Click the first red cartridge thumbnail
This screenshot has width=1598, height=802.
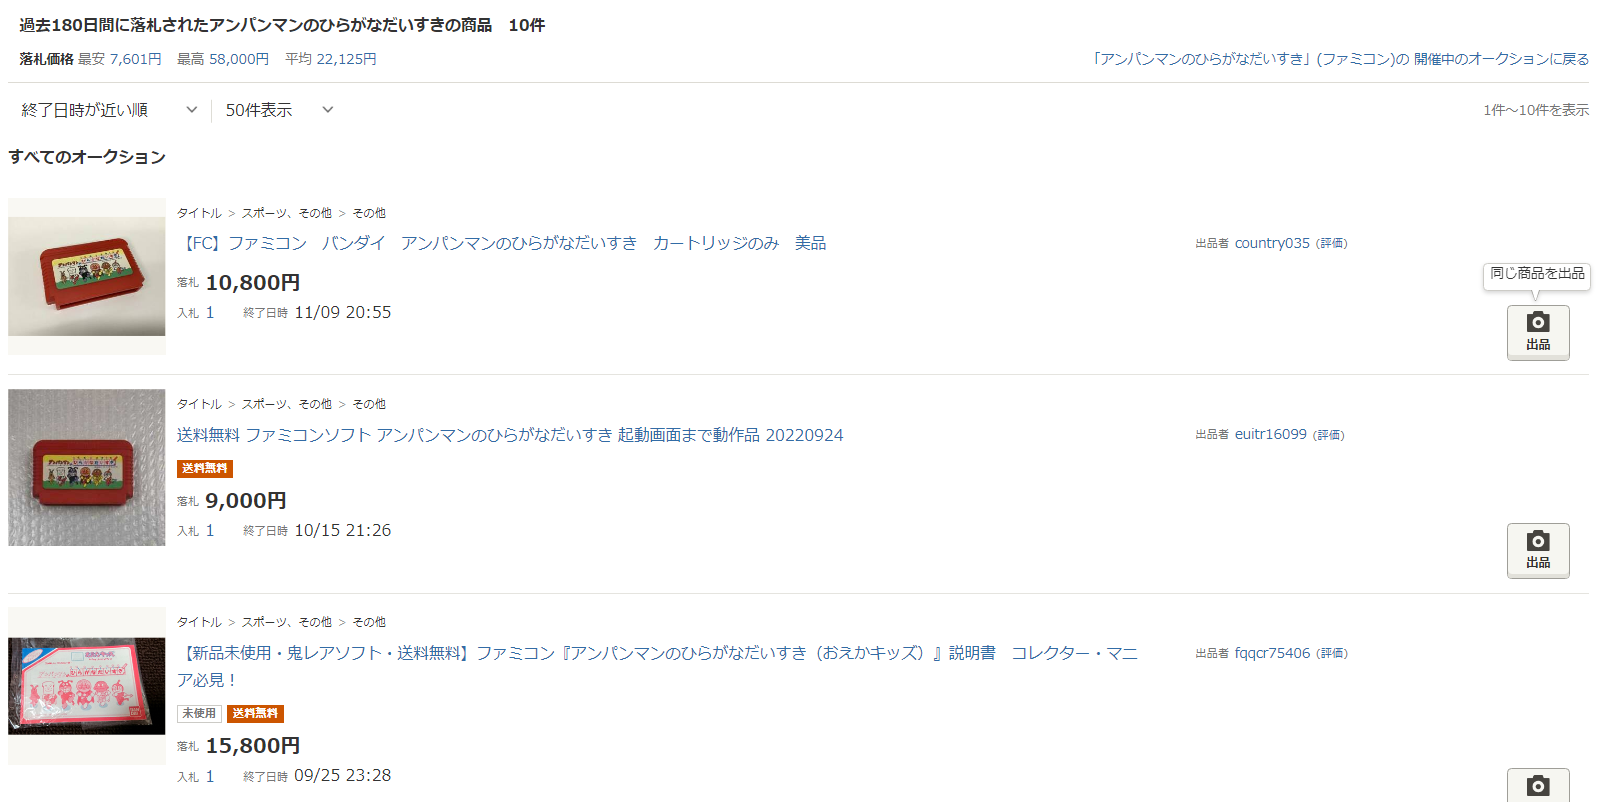point(87,276)
